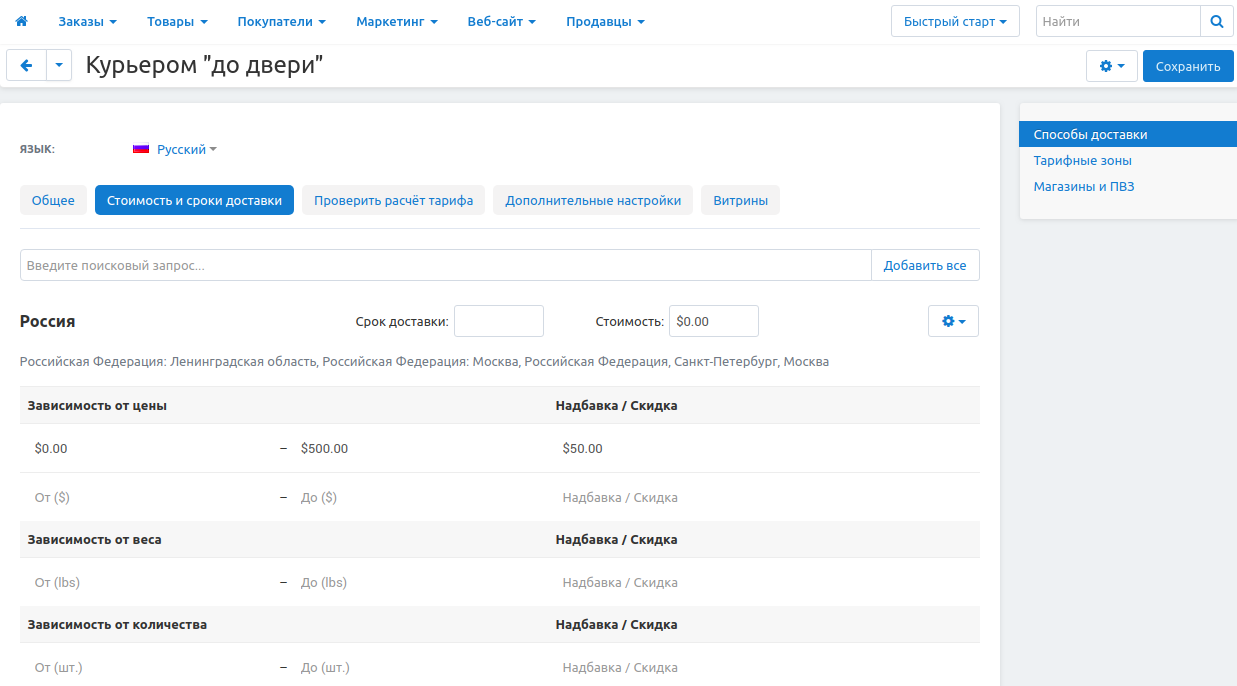Viewport: 1237px width, 686px height.
Task: Open the gear menu for Россия zone
Action: pyautogui.click(x=953, y=321)
